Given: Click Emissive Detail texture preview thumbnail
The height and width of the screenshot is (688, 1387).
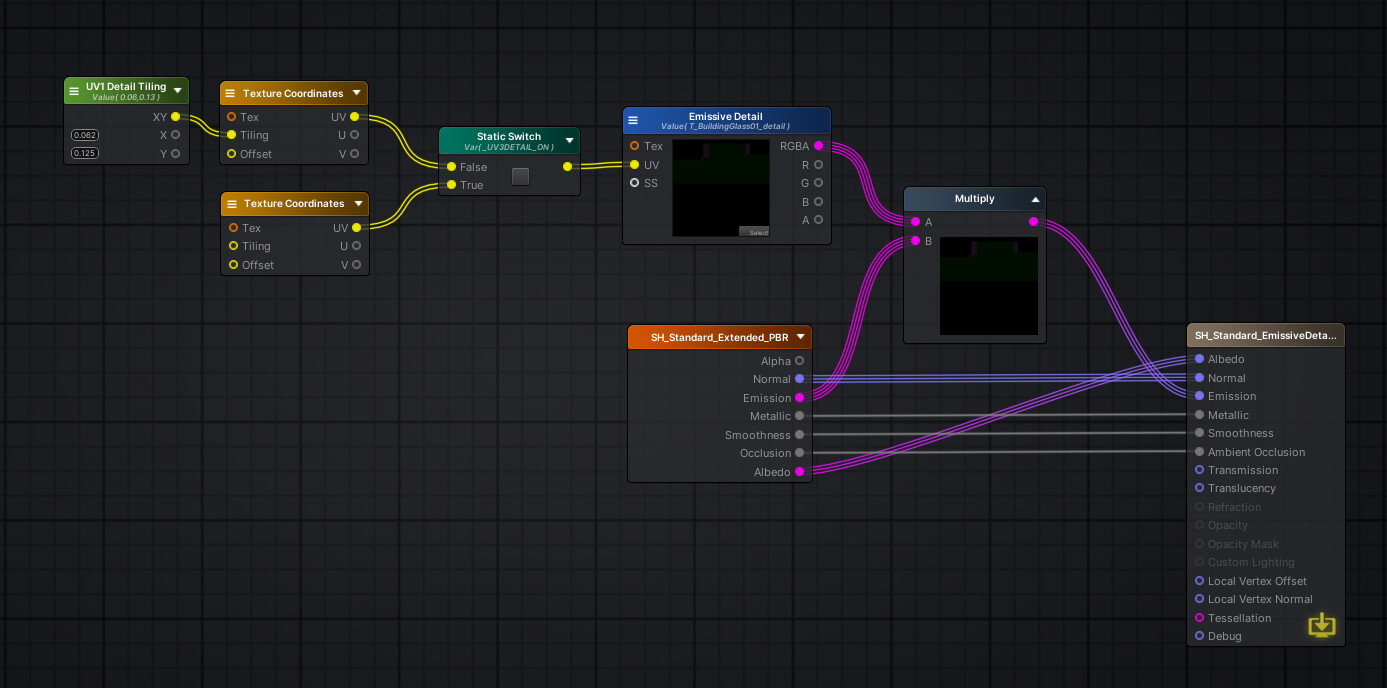Looking at the screenshot, I should 720,188.
